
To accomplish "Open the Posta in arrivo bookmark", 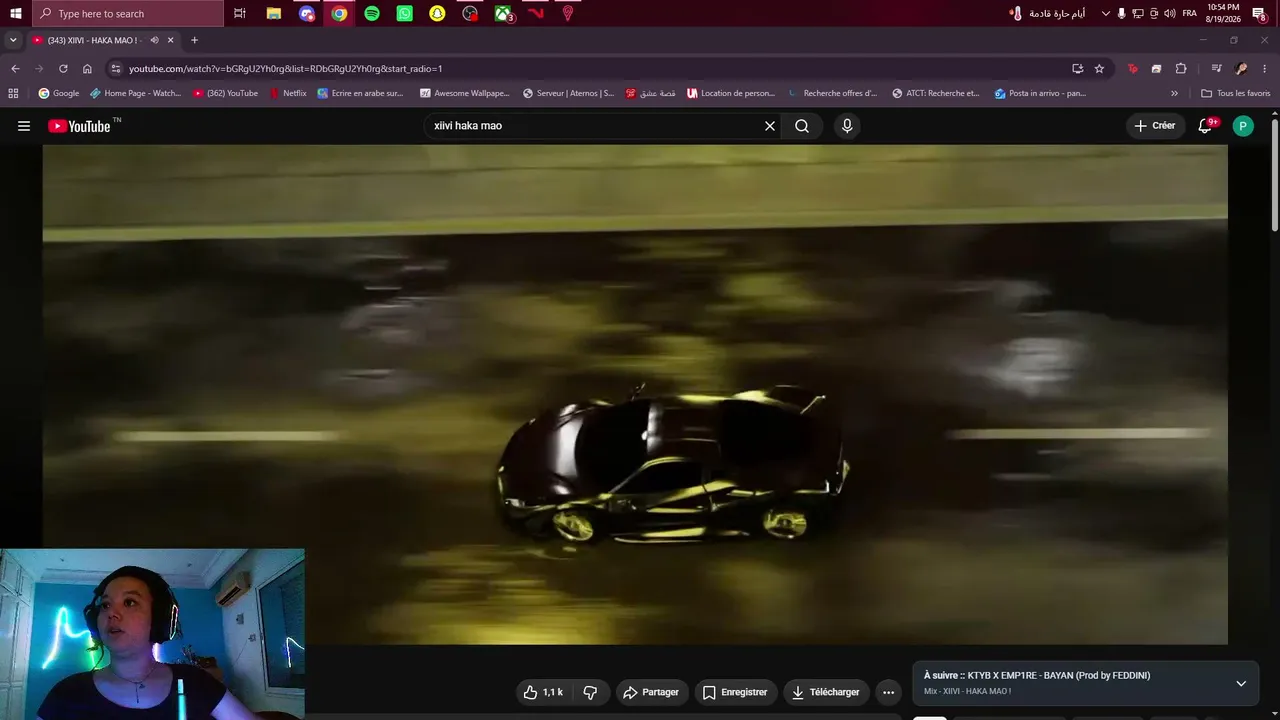I will pyautogui.click(x=1041, y=93).
